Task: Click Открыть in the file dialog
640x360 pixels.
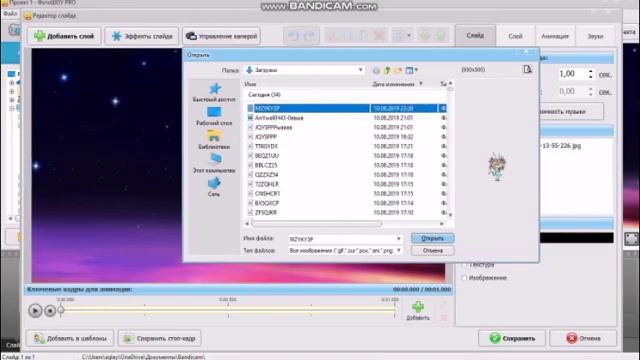Action: click(432, 238)
